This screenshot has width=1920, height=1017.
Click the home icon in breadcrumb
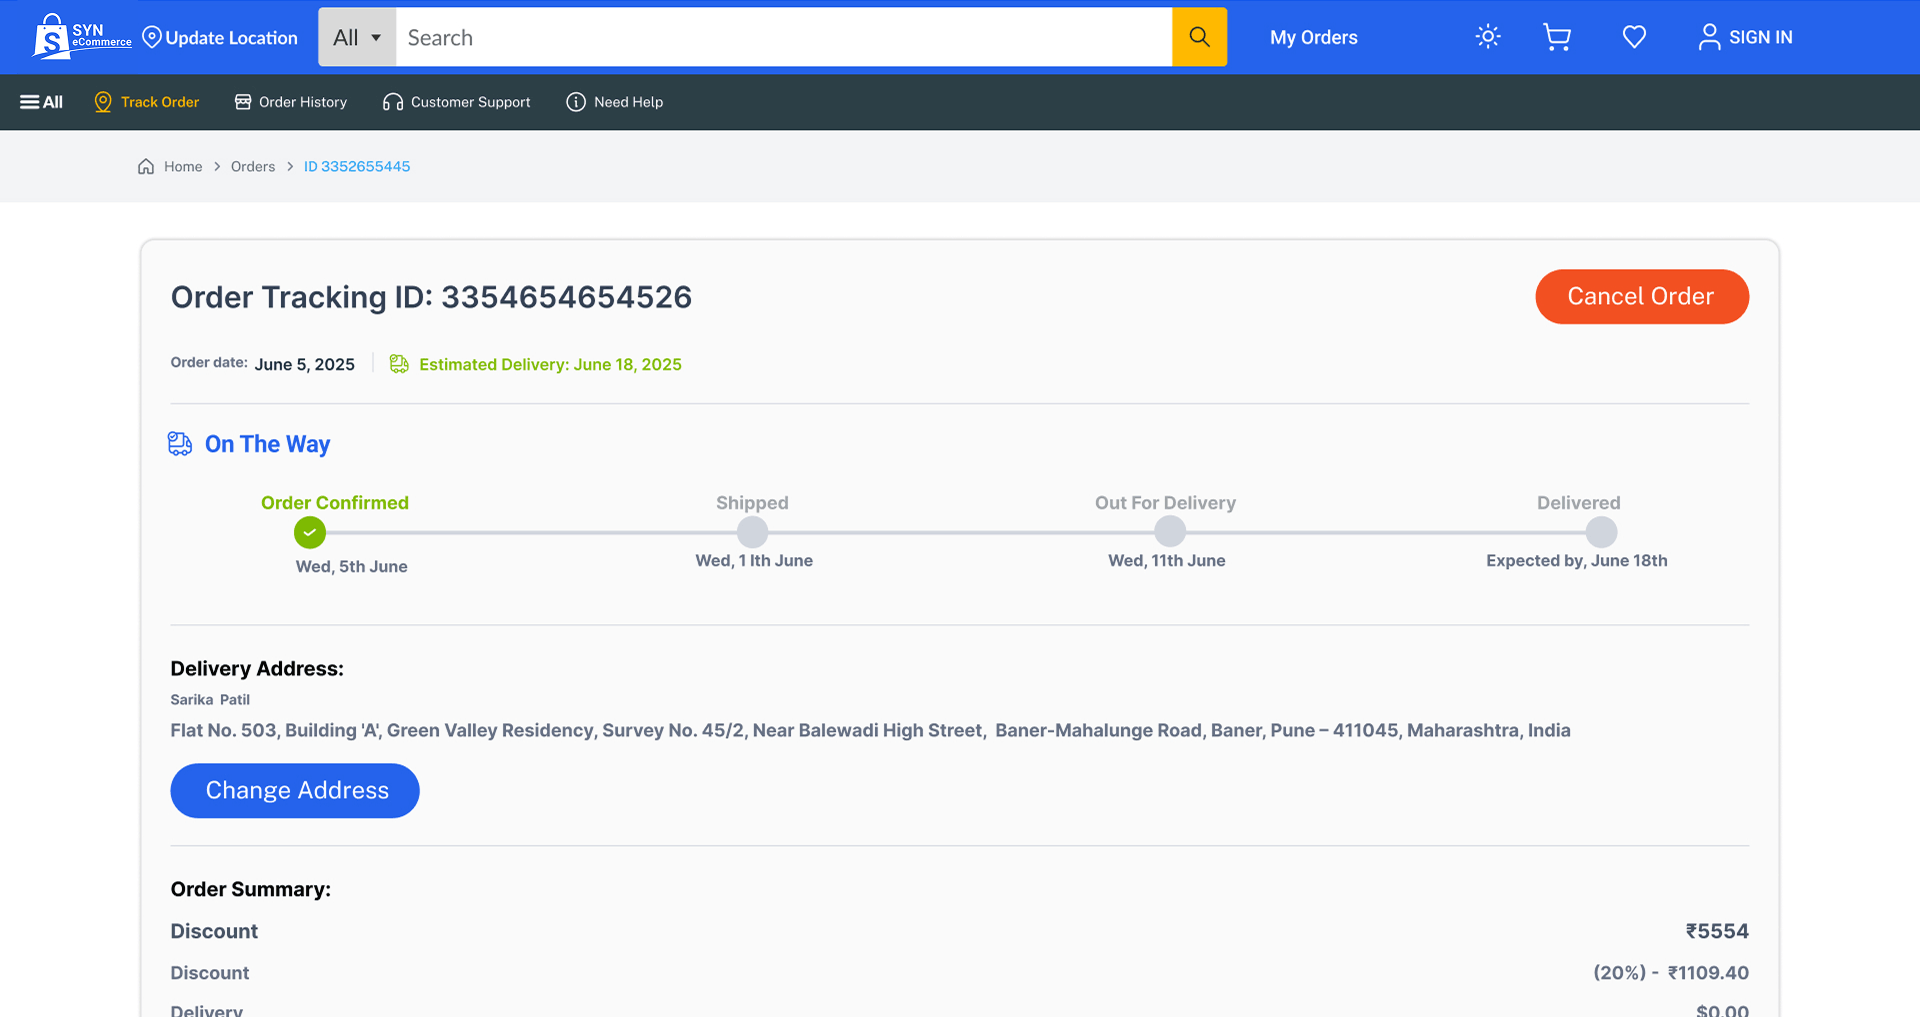click(146, 166)
